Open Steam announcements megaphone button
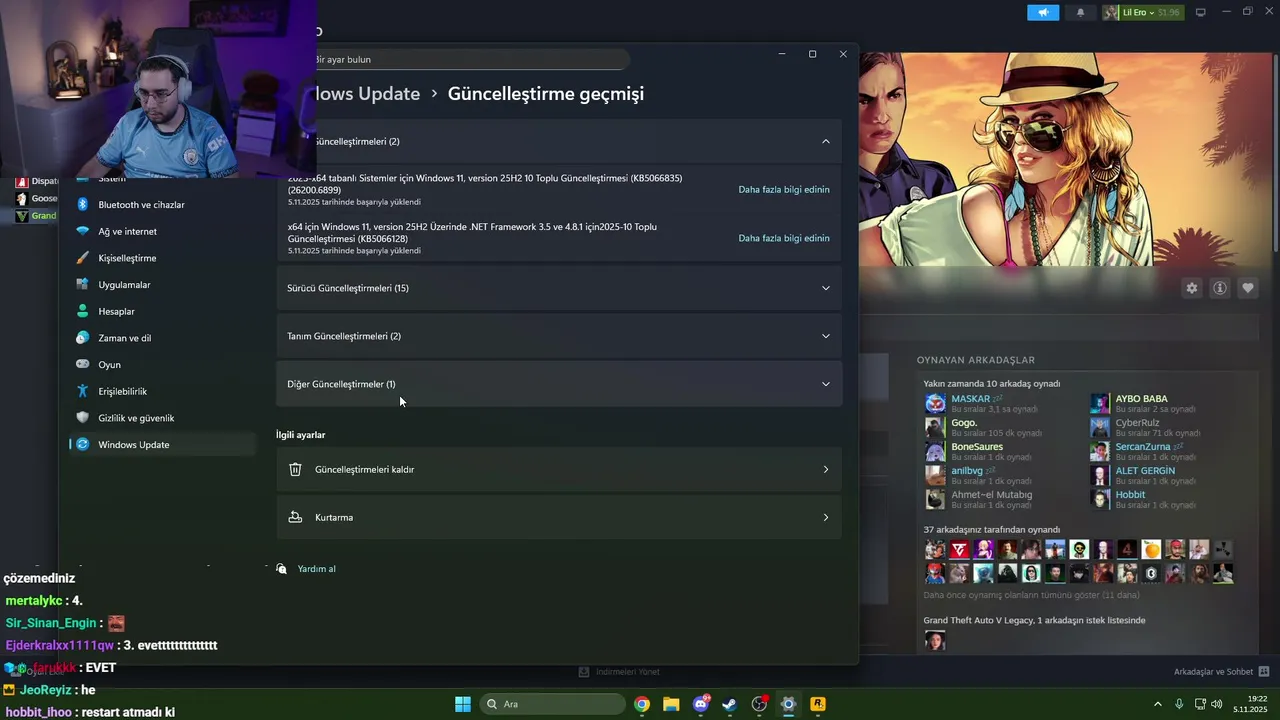The width and height of the screenshot is (1280, 720). (1042, 12)
